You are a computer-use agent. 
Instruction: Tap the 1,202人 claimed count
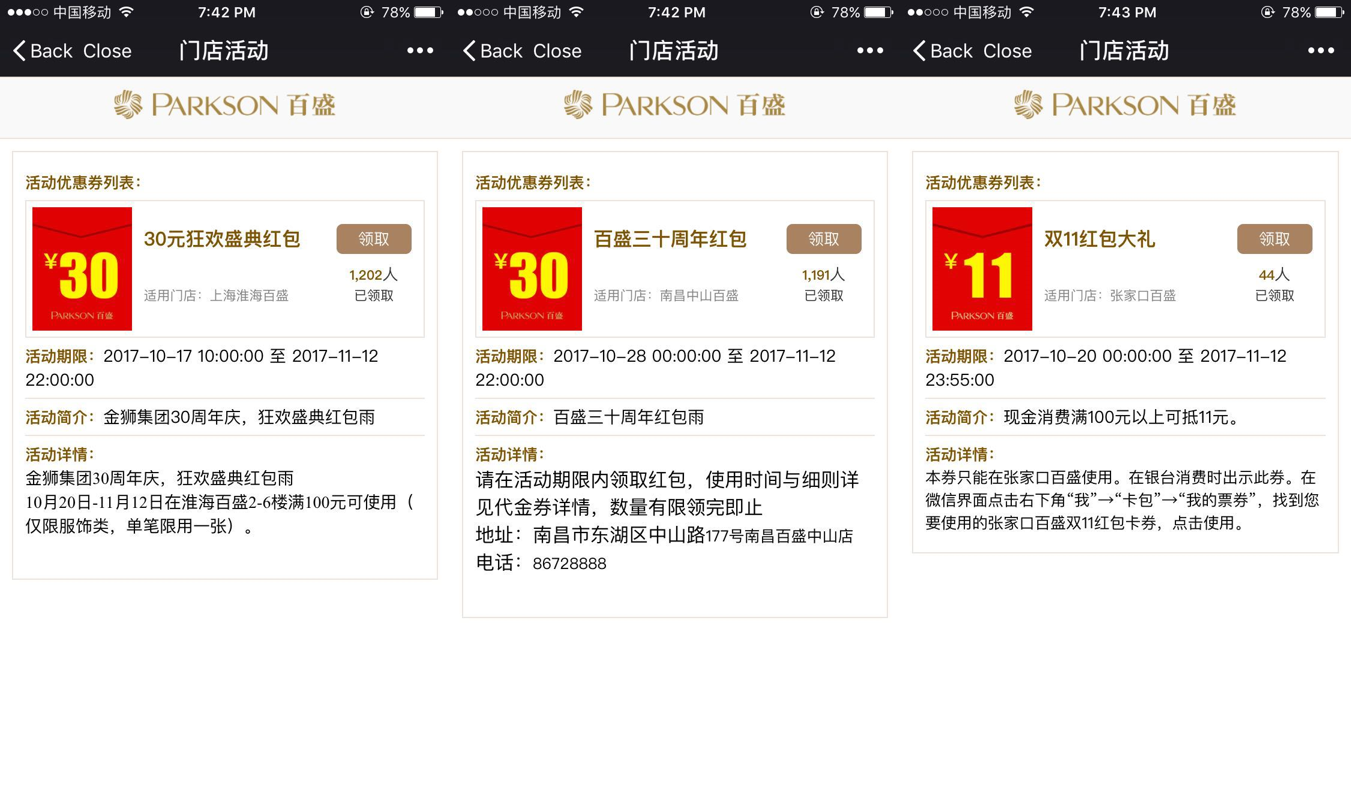[x=374, y=275]
